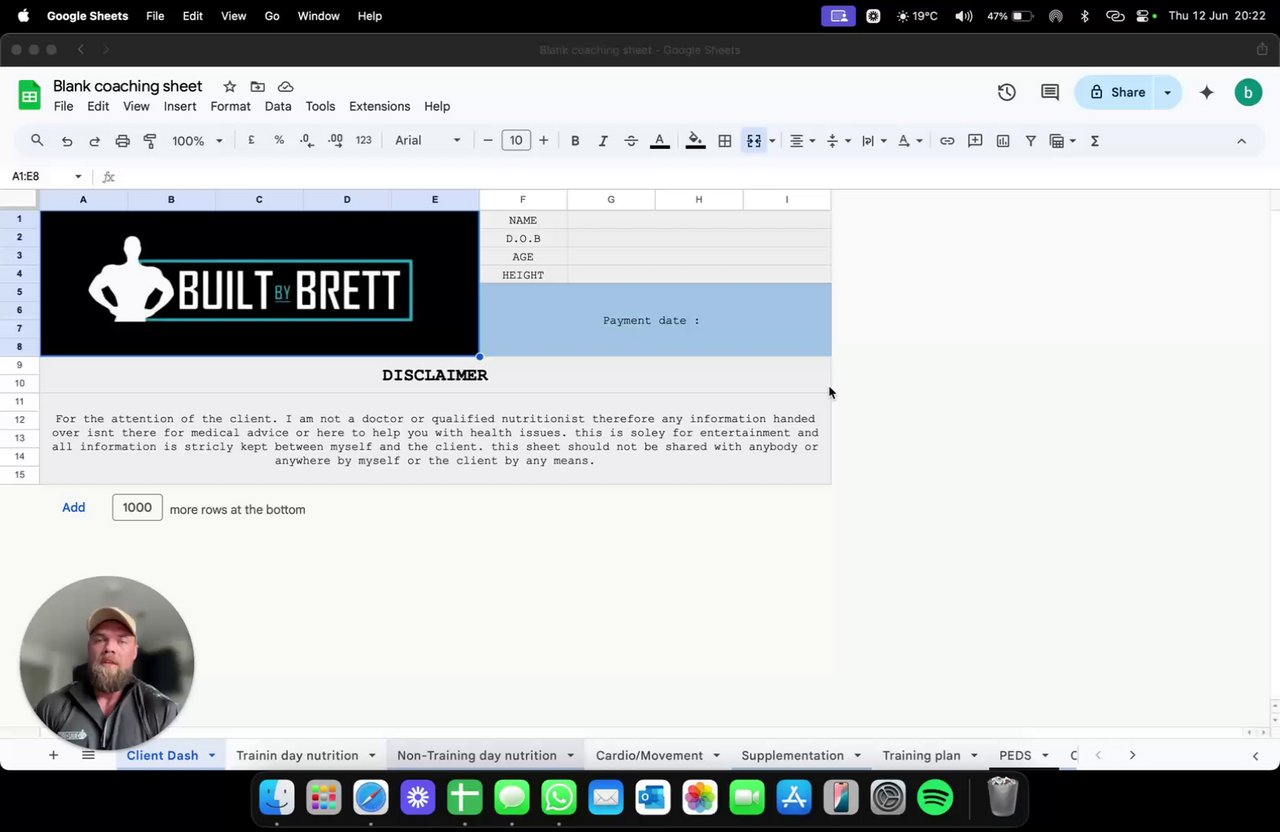This screenshot has height=832, width=1280.
Task: Open the zoom level dropdown
Action: 196,141
